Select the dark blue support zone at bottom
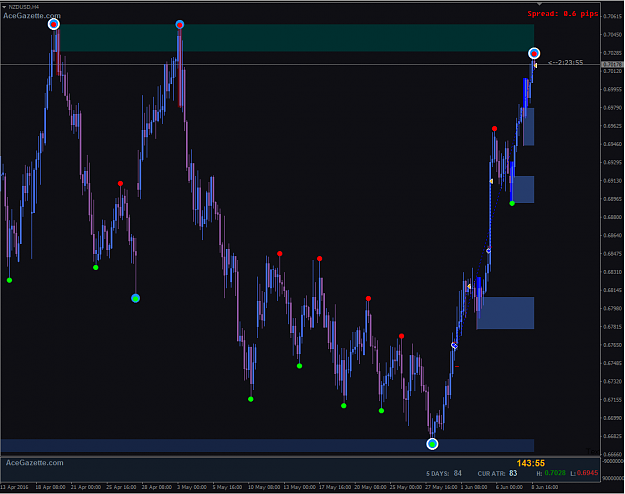The image size is (625, 494). 267,445
